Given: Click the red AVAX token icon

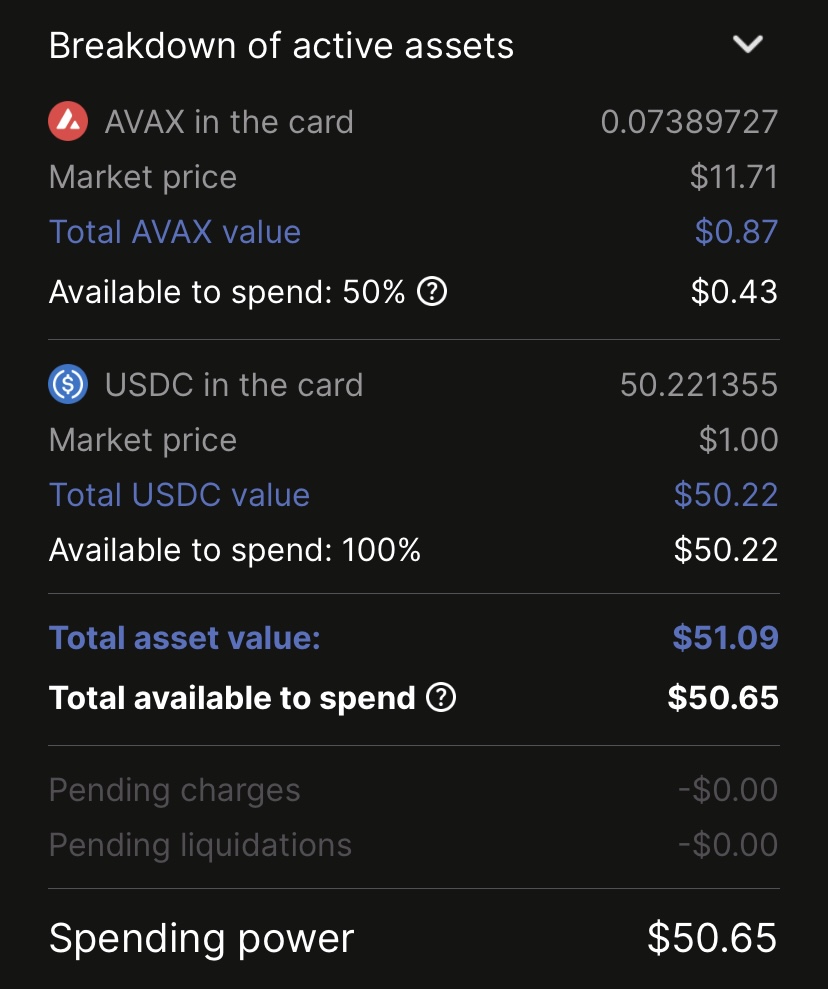Looking at the screenshot, I should (x=68, y=122).
